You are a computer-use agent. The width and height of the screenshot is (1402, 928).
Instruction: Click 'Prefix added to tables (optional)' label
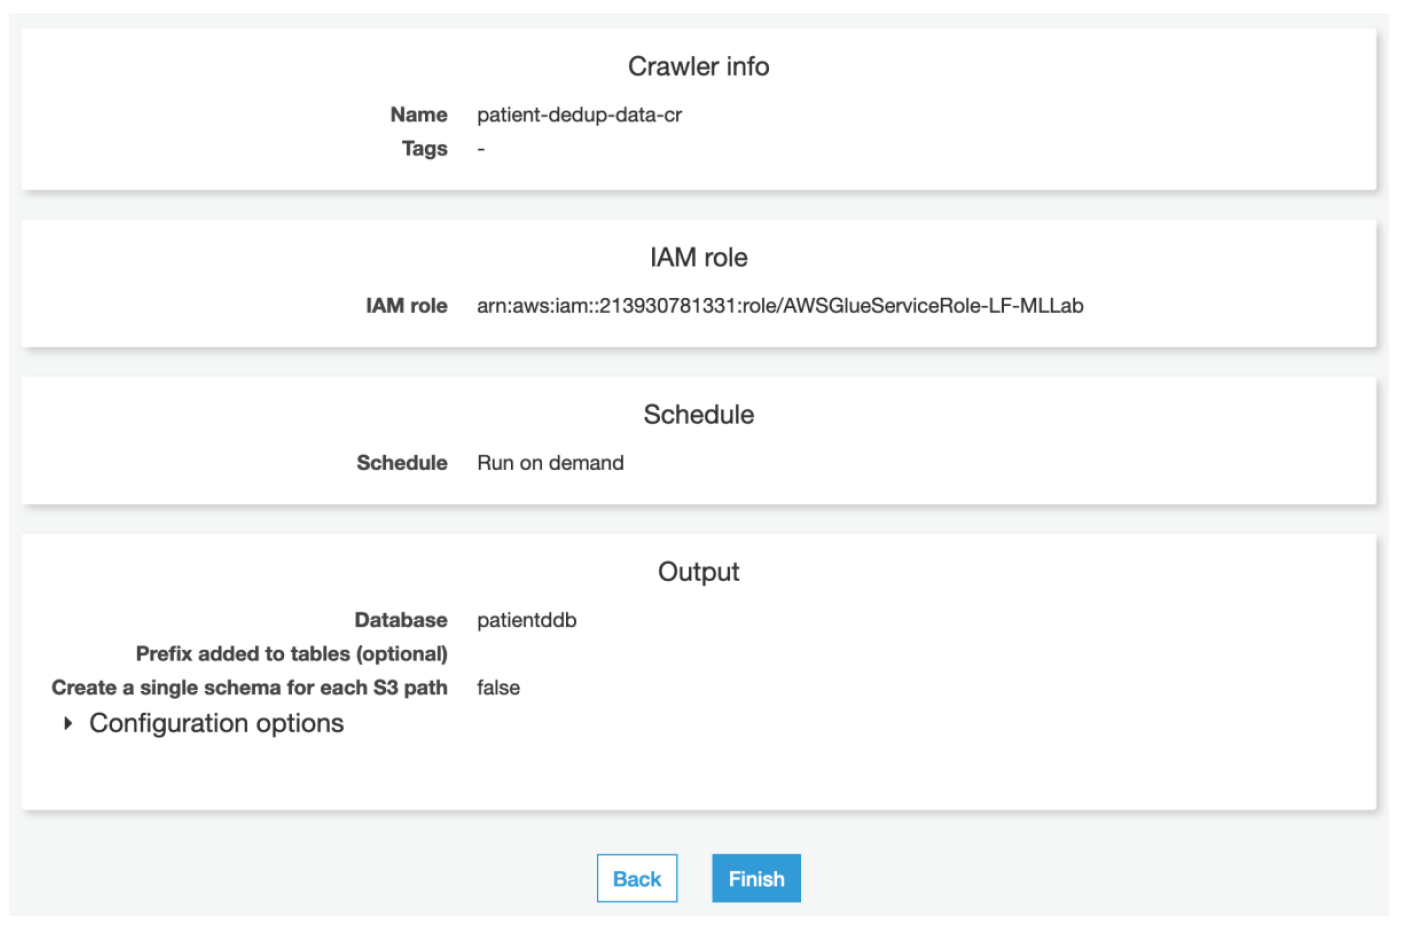click(x=292, y=654)
